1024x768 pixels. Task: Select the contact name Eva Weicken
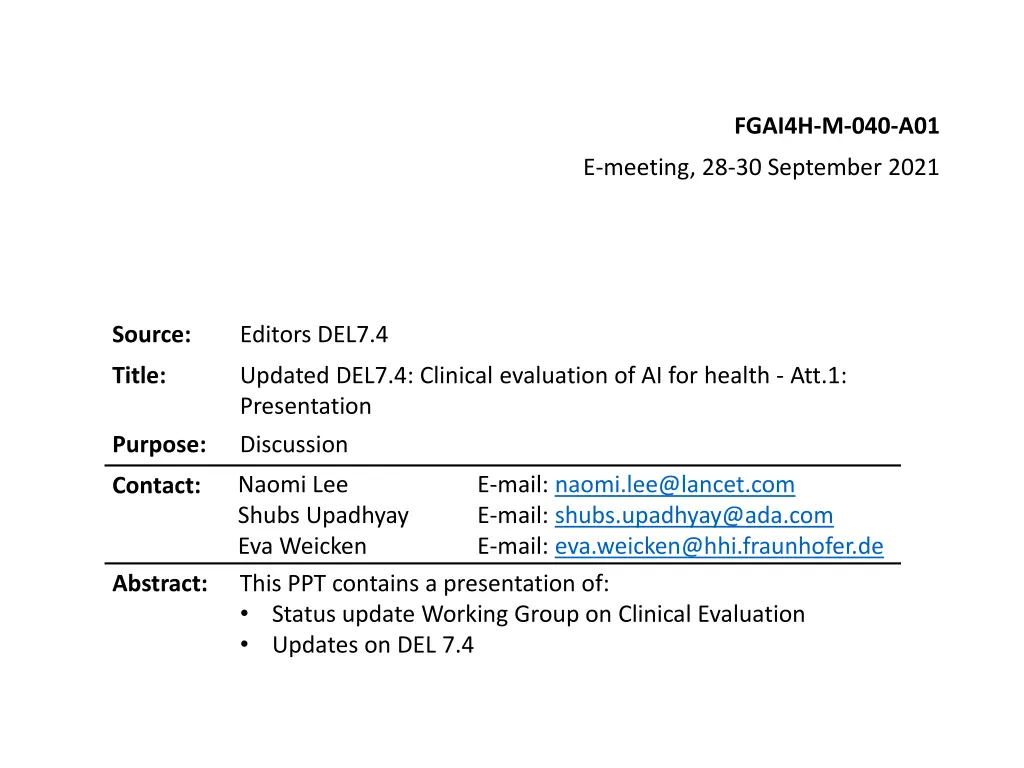point(302,546)
